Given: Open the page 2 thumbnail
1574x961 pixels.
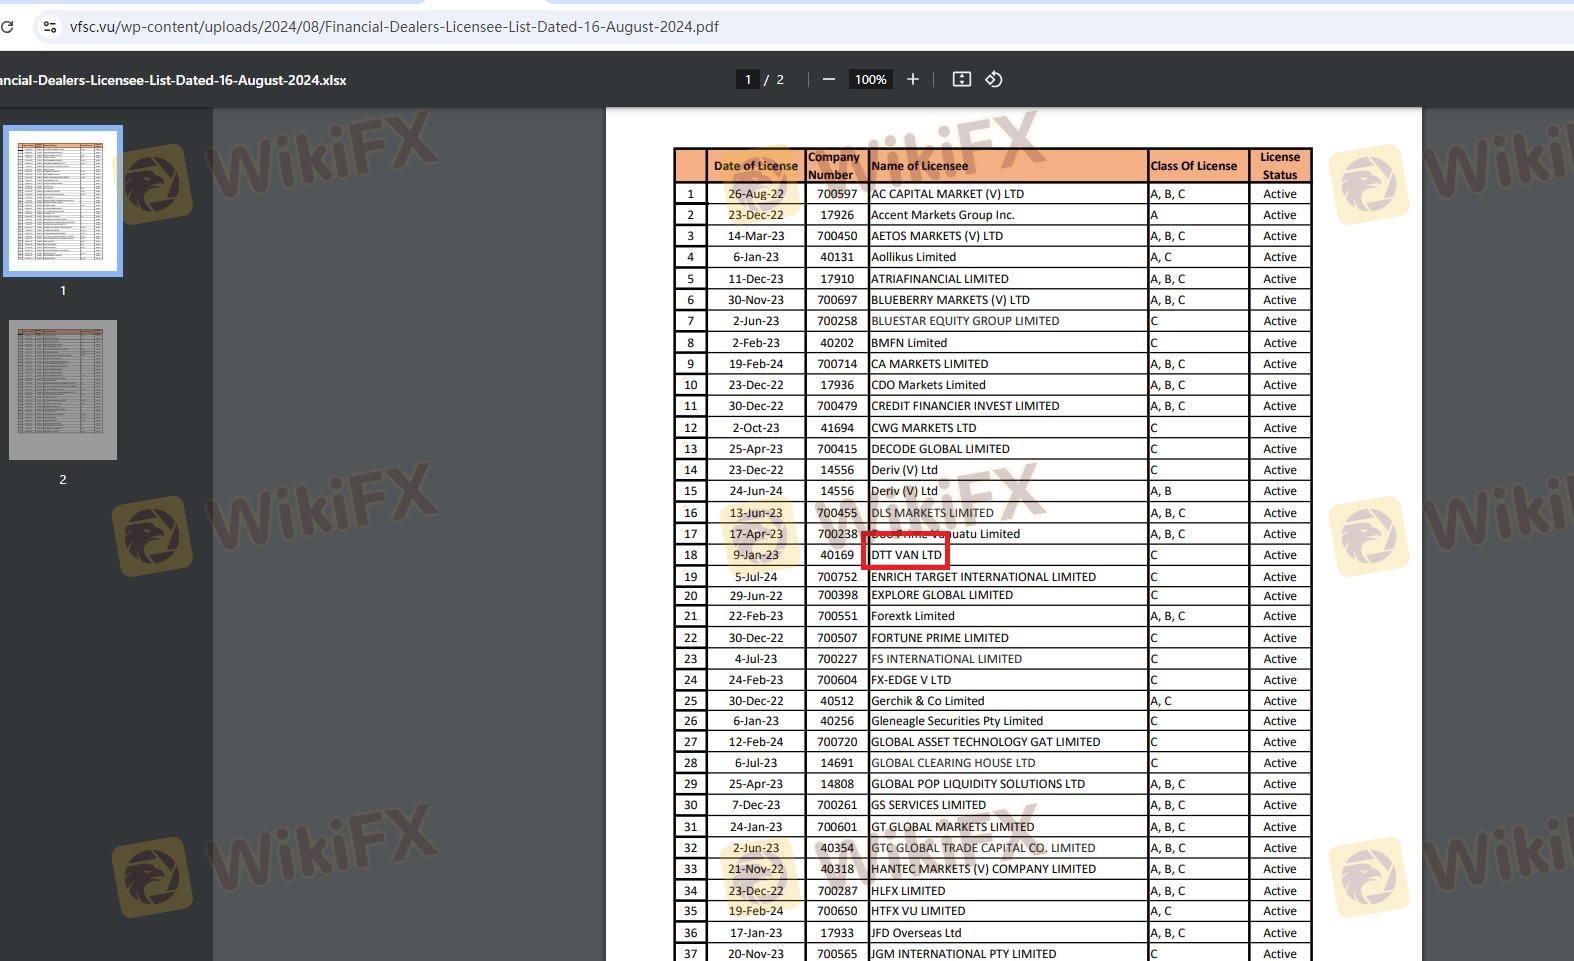Looking at the screenshot, I should pos(63,390).
